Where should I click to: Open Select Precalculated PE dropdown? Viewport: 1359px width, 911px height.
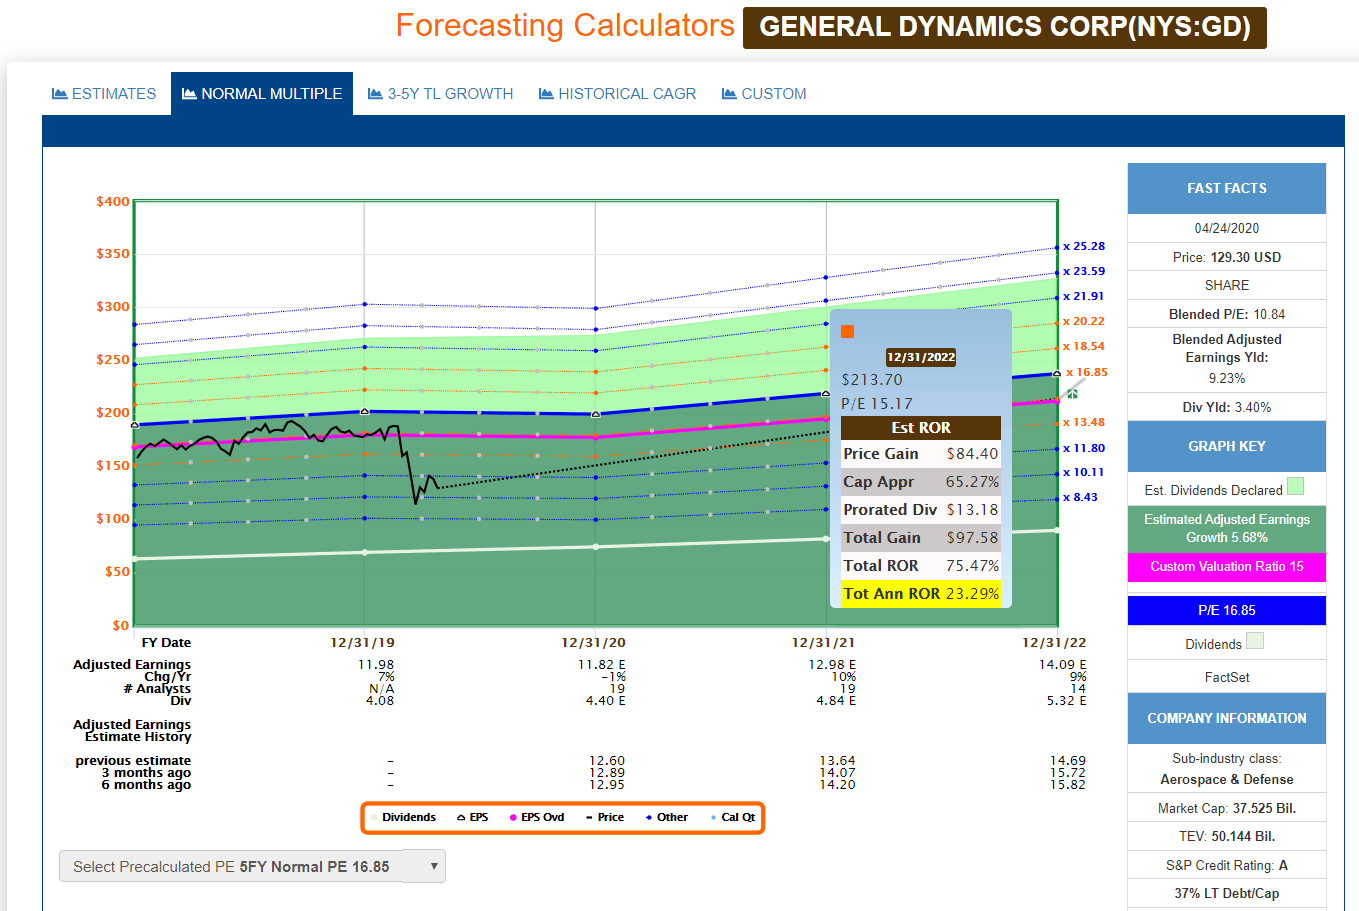[x=252, y=867]
